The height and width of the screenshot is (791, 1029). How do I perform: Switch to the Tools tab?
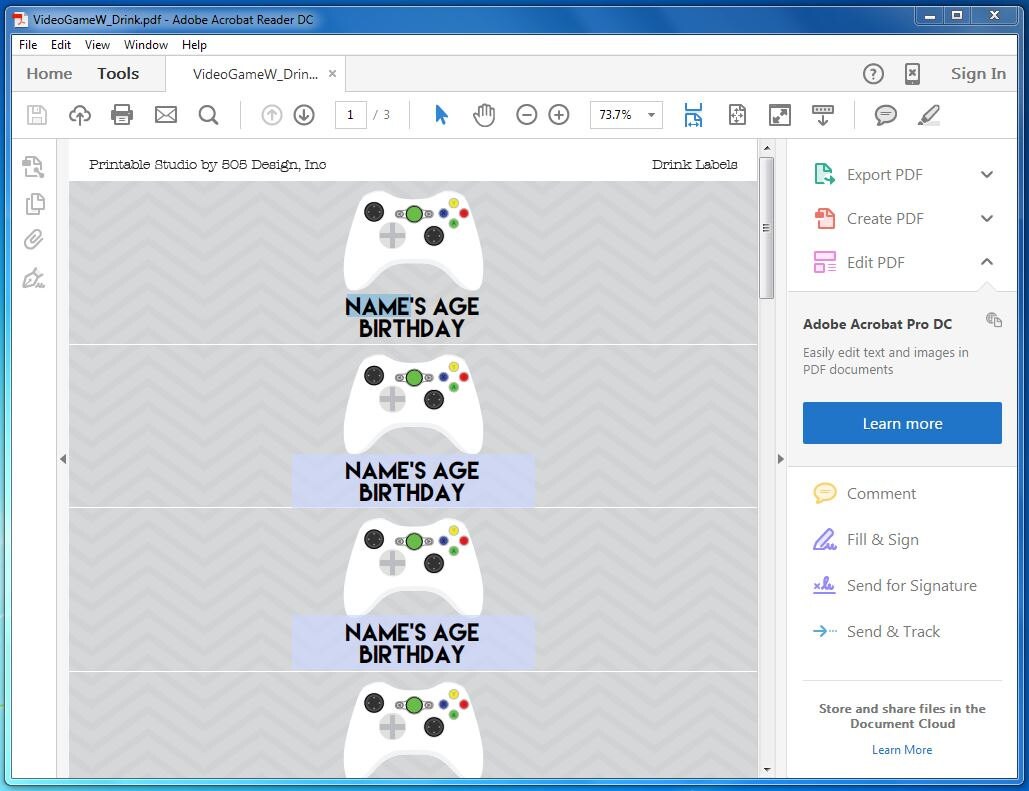[x=118, y=74]
